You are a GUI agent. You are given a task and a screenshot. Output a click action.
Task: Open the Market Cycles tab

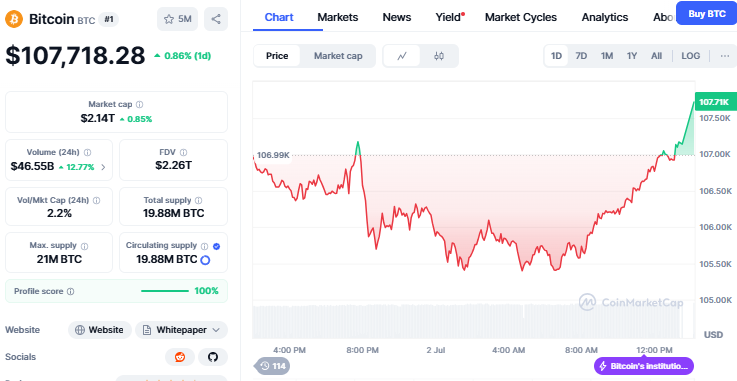pos(521,17)
